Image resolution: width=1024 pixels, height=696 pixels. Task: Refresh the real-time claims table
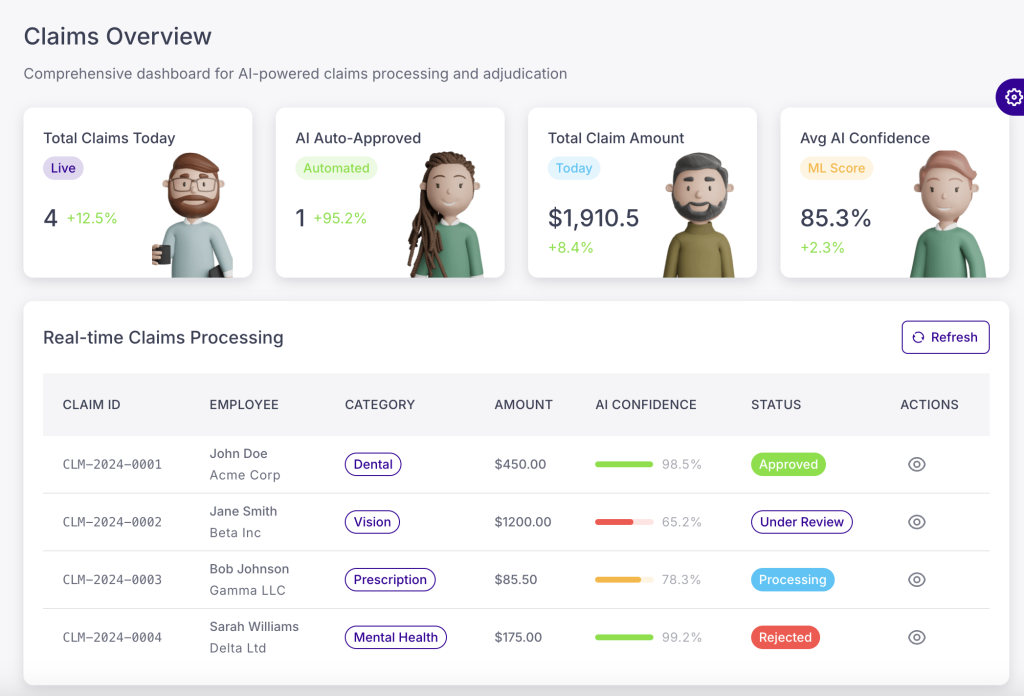tap(945, 337)
